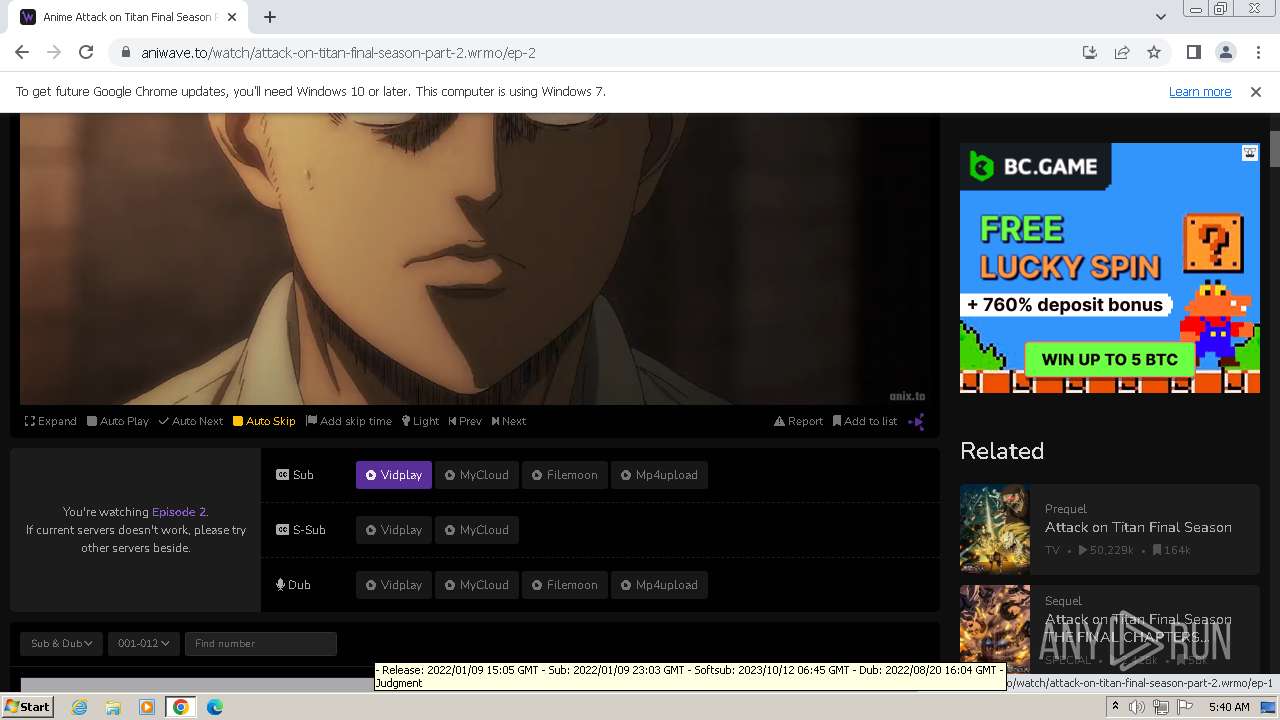
Task: Open the Chrome side panel icon
Action: coord(1193,53)
